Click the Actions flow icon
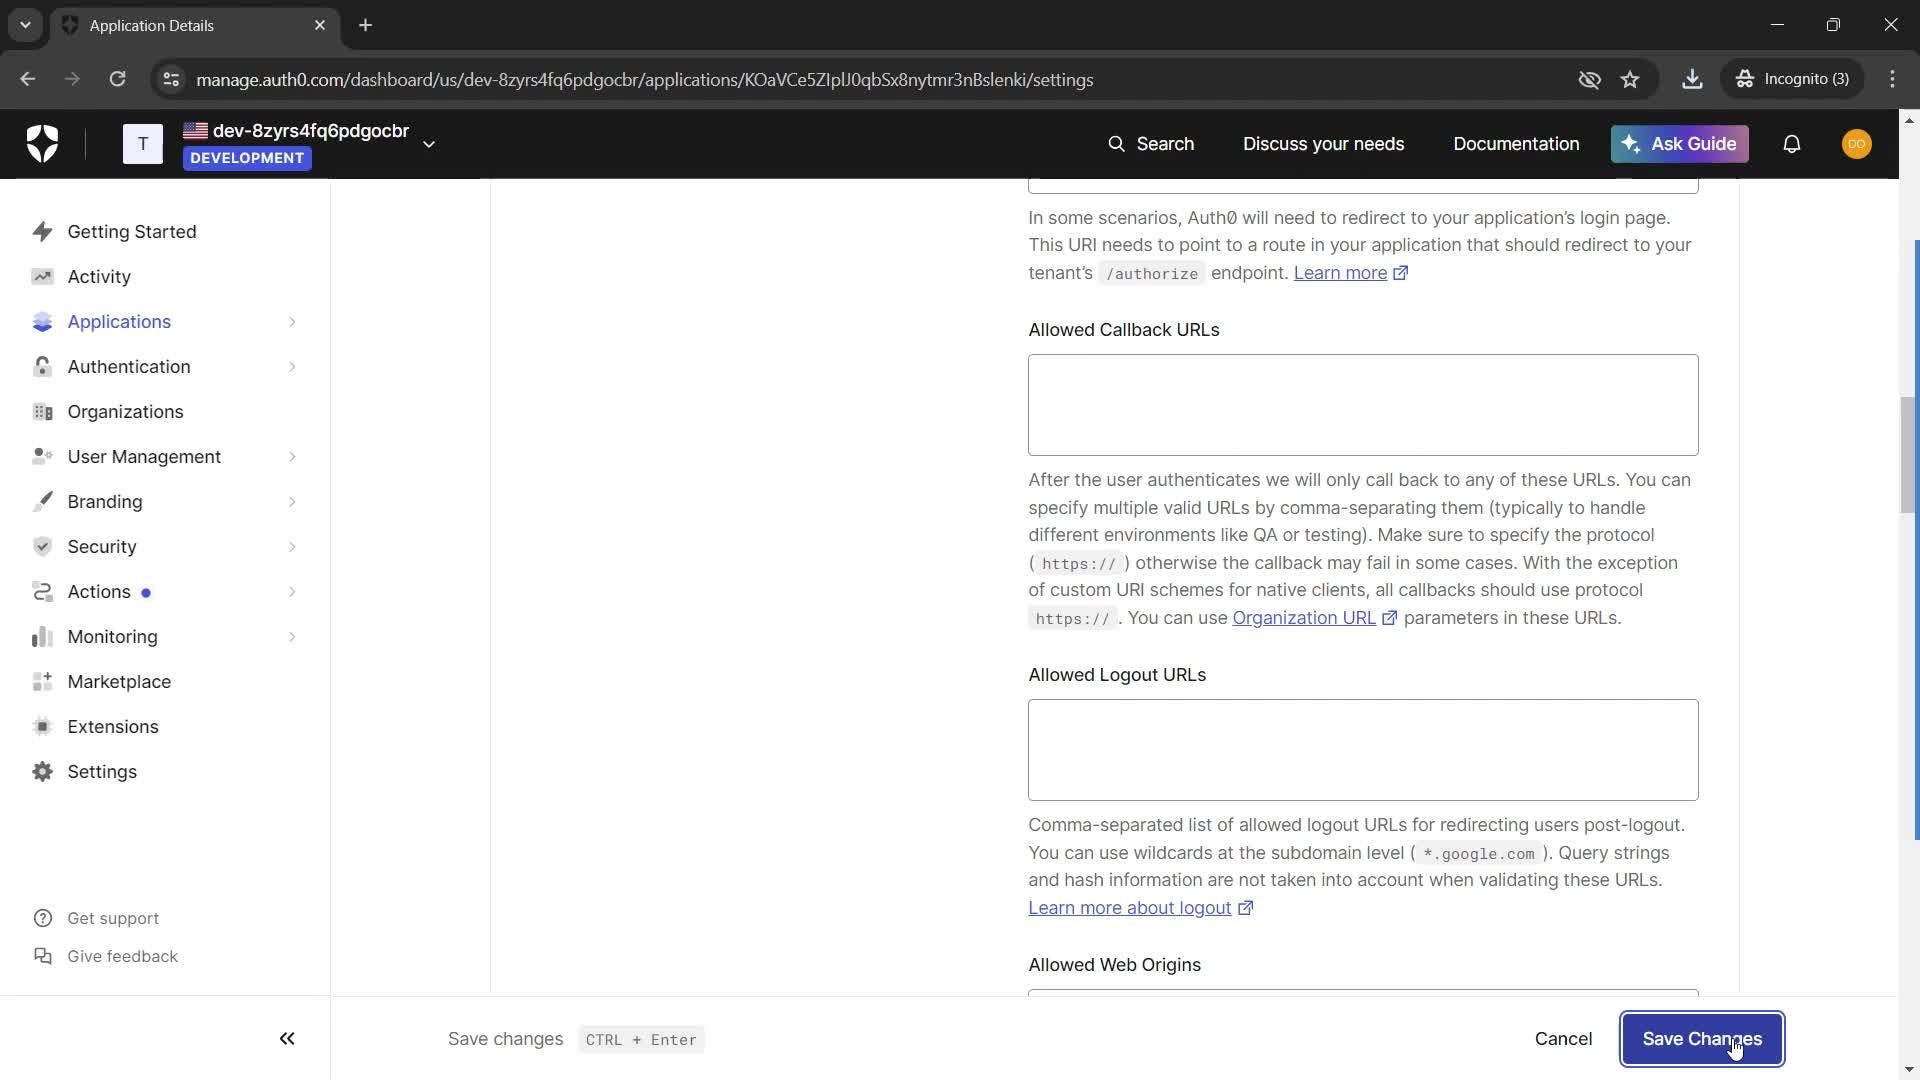Screen dimensions: 1920x1080 (x=42, y=592)
